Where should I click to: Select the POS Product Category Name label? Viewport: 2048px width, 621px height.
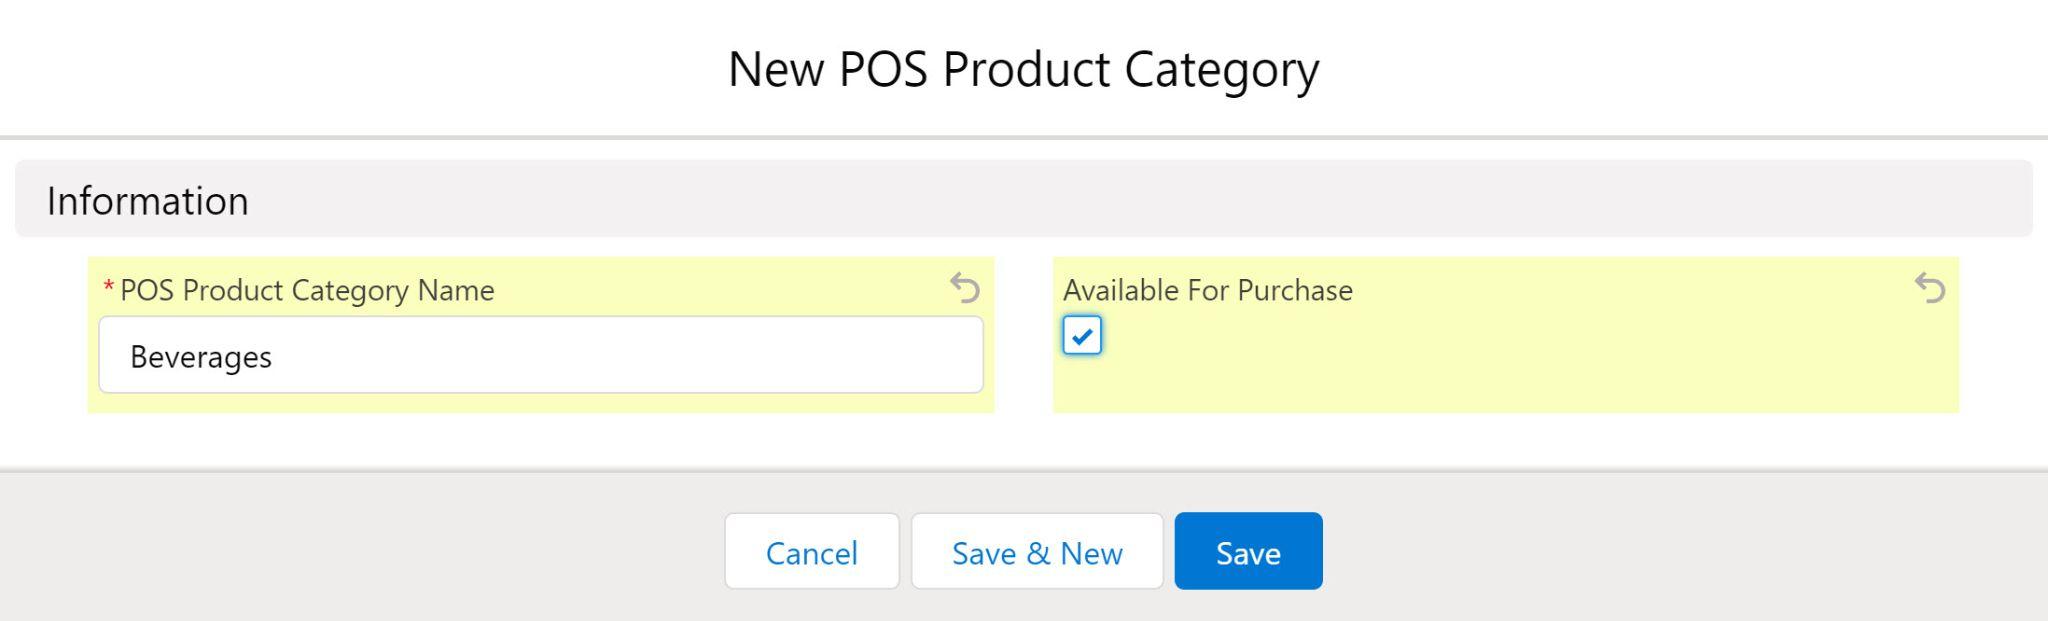[x=305, y=290]
